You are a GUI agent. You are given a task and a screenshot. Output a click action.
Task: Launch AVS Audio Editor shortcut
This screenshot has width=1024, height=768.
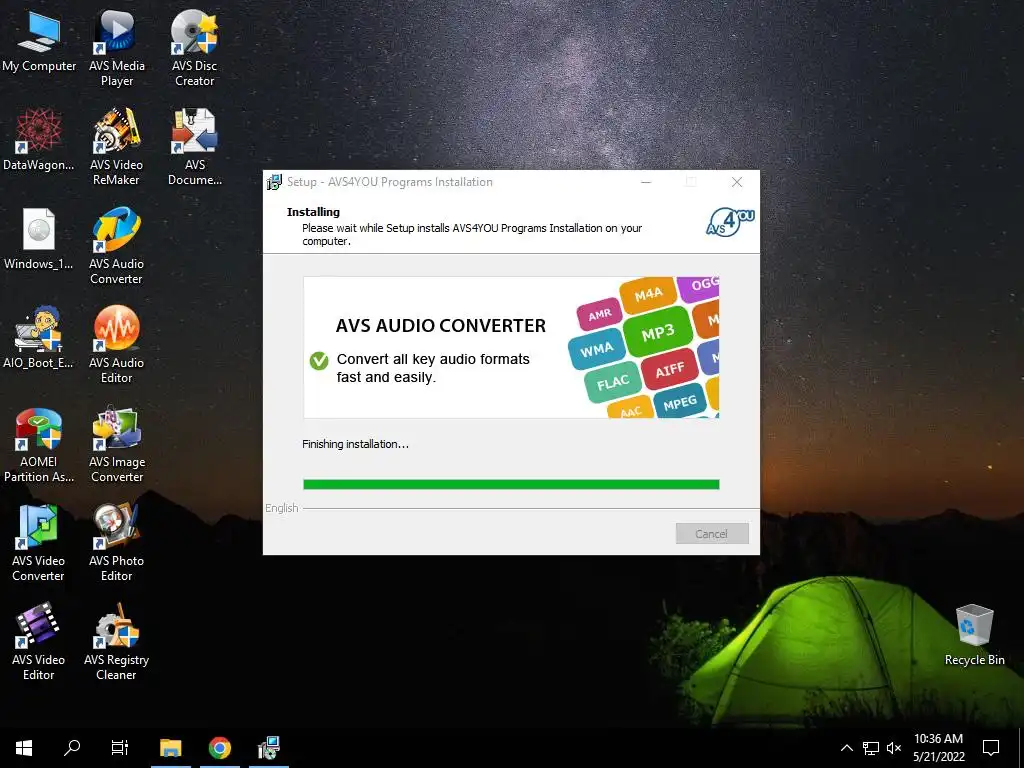point(116,344)
